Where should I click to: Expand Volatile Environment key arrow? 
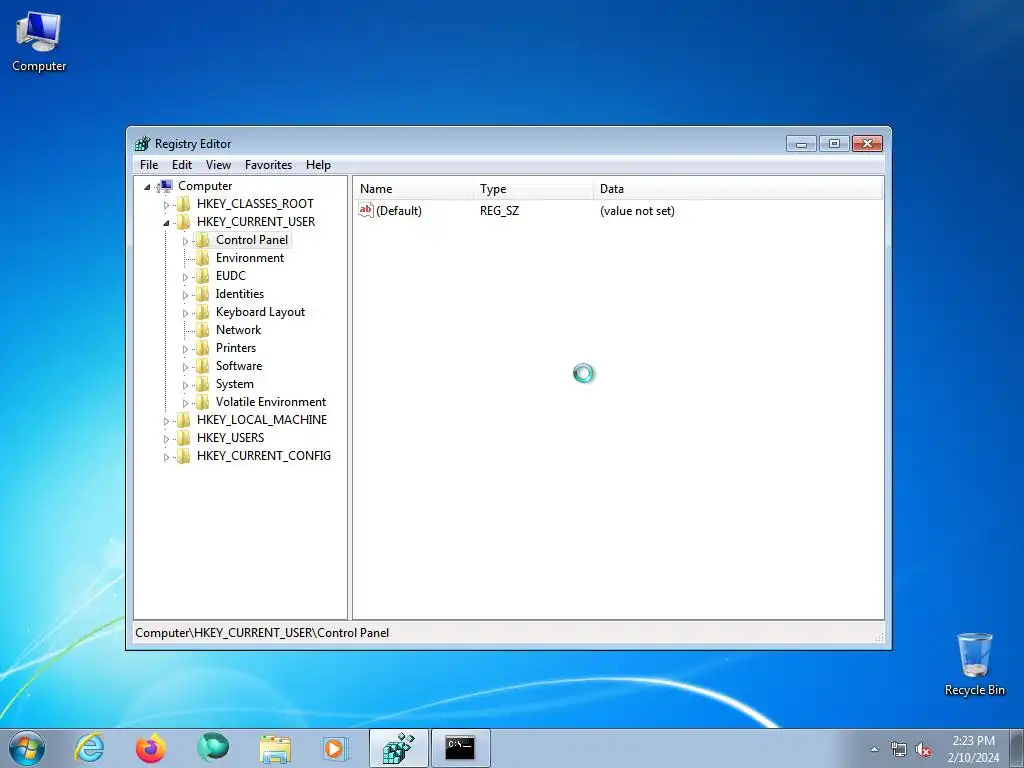[x=185, y=403]
